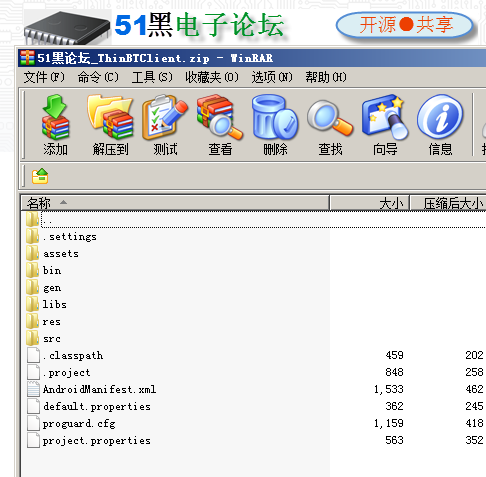The image size is (486, 477).
Task: Click size value 563 for project.properties
Action: (x=395, y=440)
